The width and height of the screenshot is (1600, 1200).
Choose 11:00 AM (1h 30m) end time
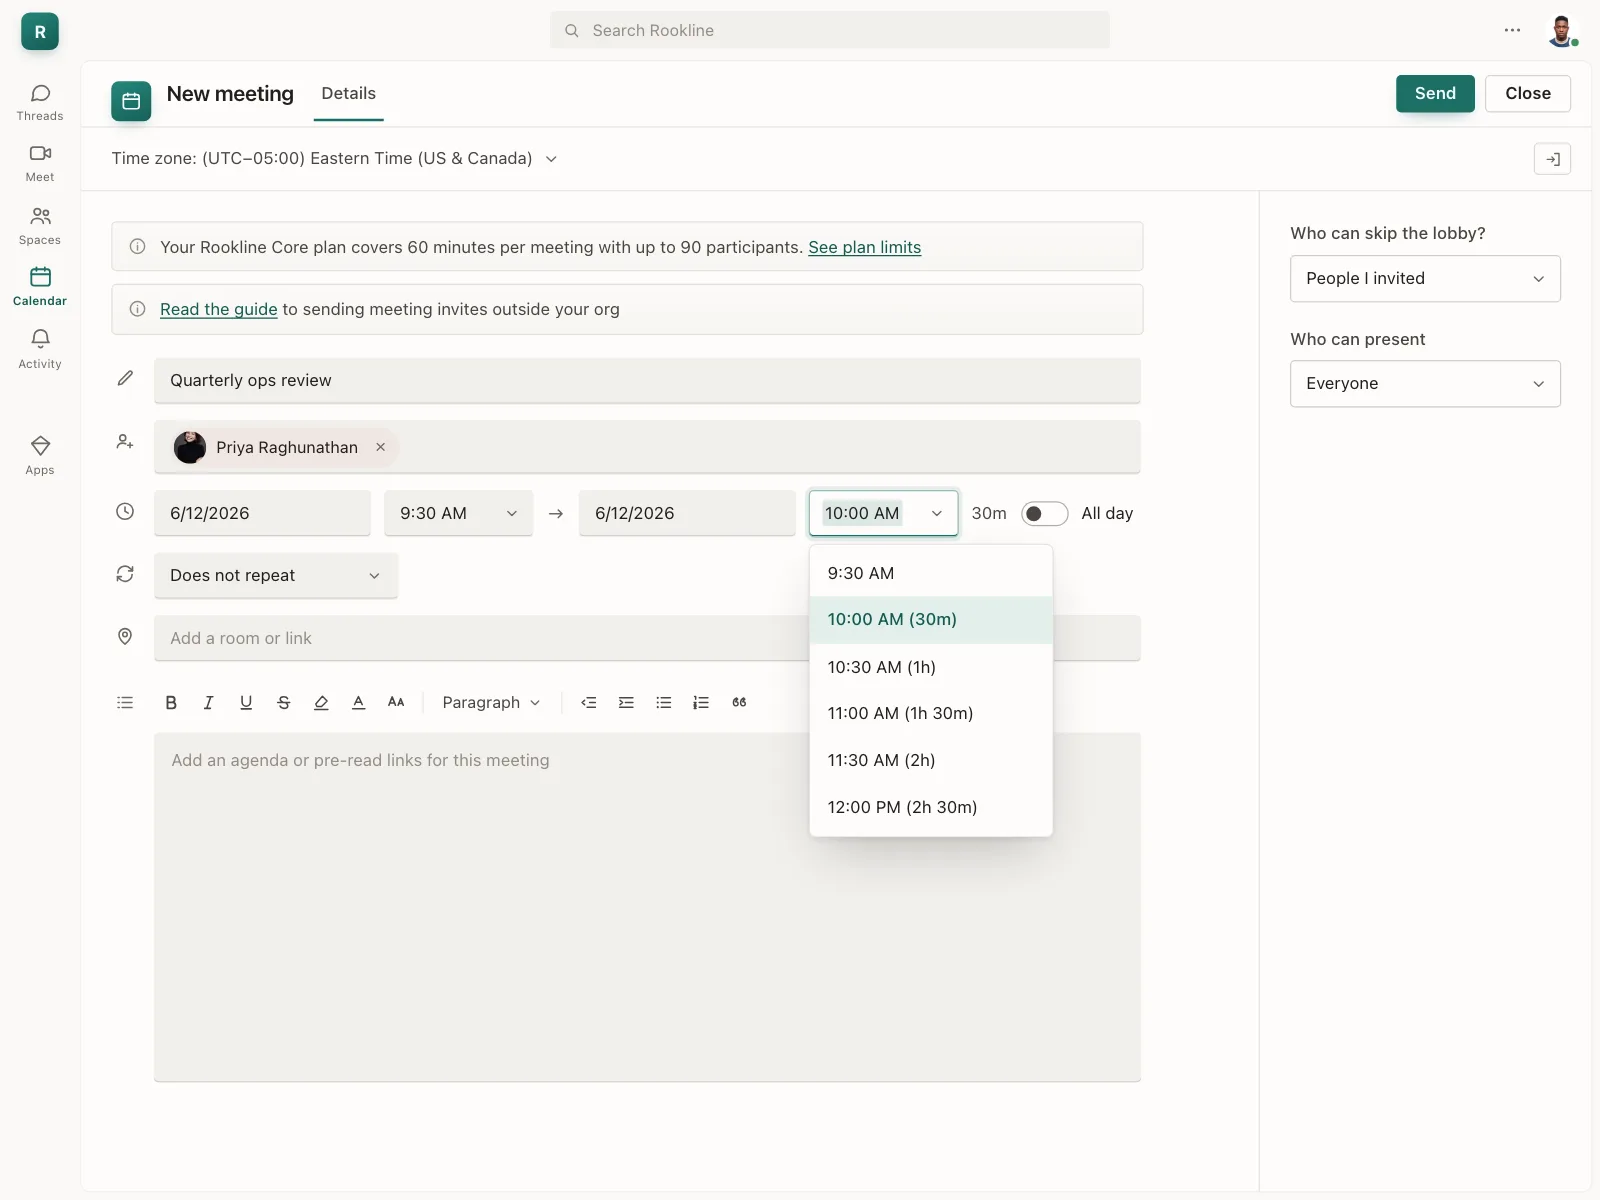pos(931,713)
